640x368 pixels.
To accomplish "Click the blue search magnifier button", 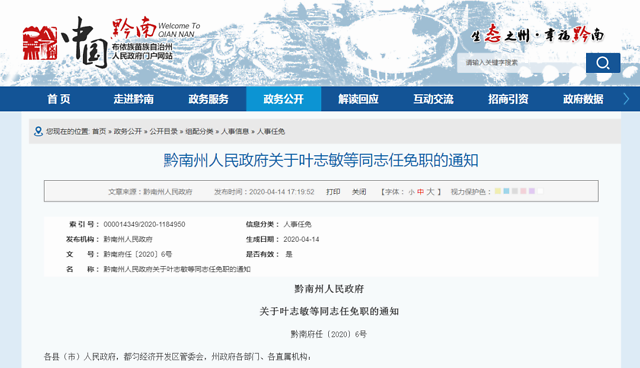I will [603, 63].
